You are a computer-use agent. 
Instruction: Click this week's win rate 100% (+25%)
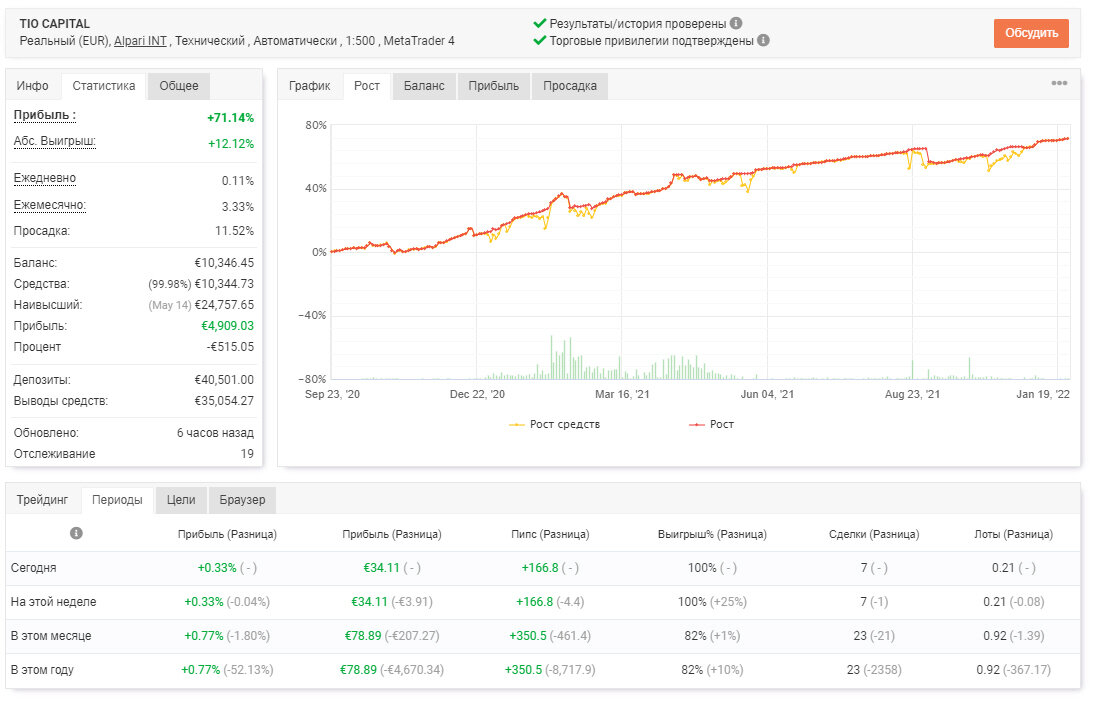712,602
